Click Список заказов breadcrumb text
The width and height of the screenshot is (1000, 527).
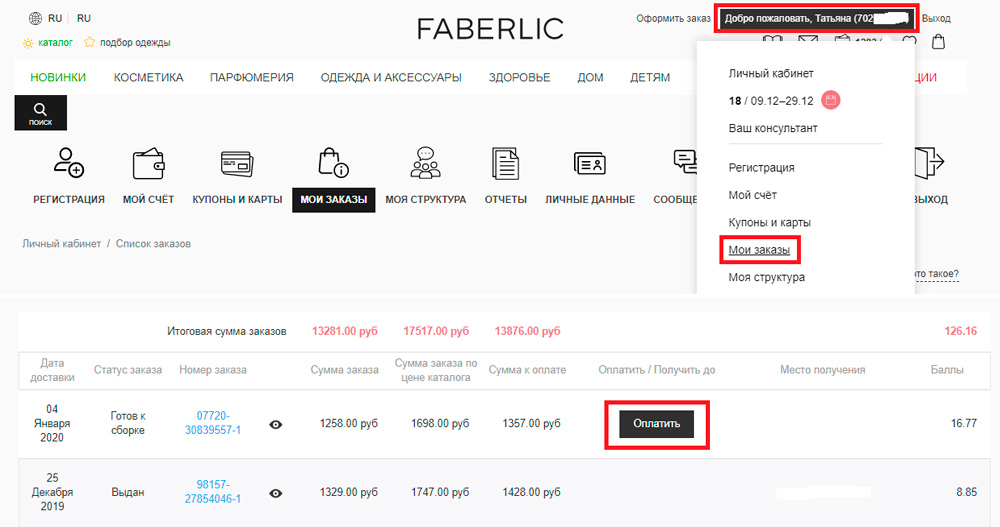[x=153, y=244]
